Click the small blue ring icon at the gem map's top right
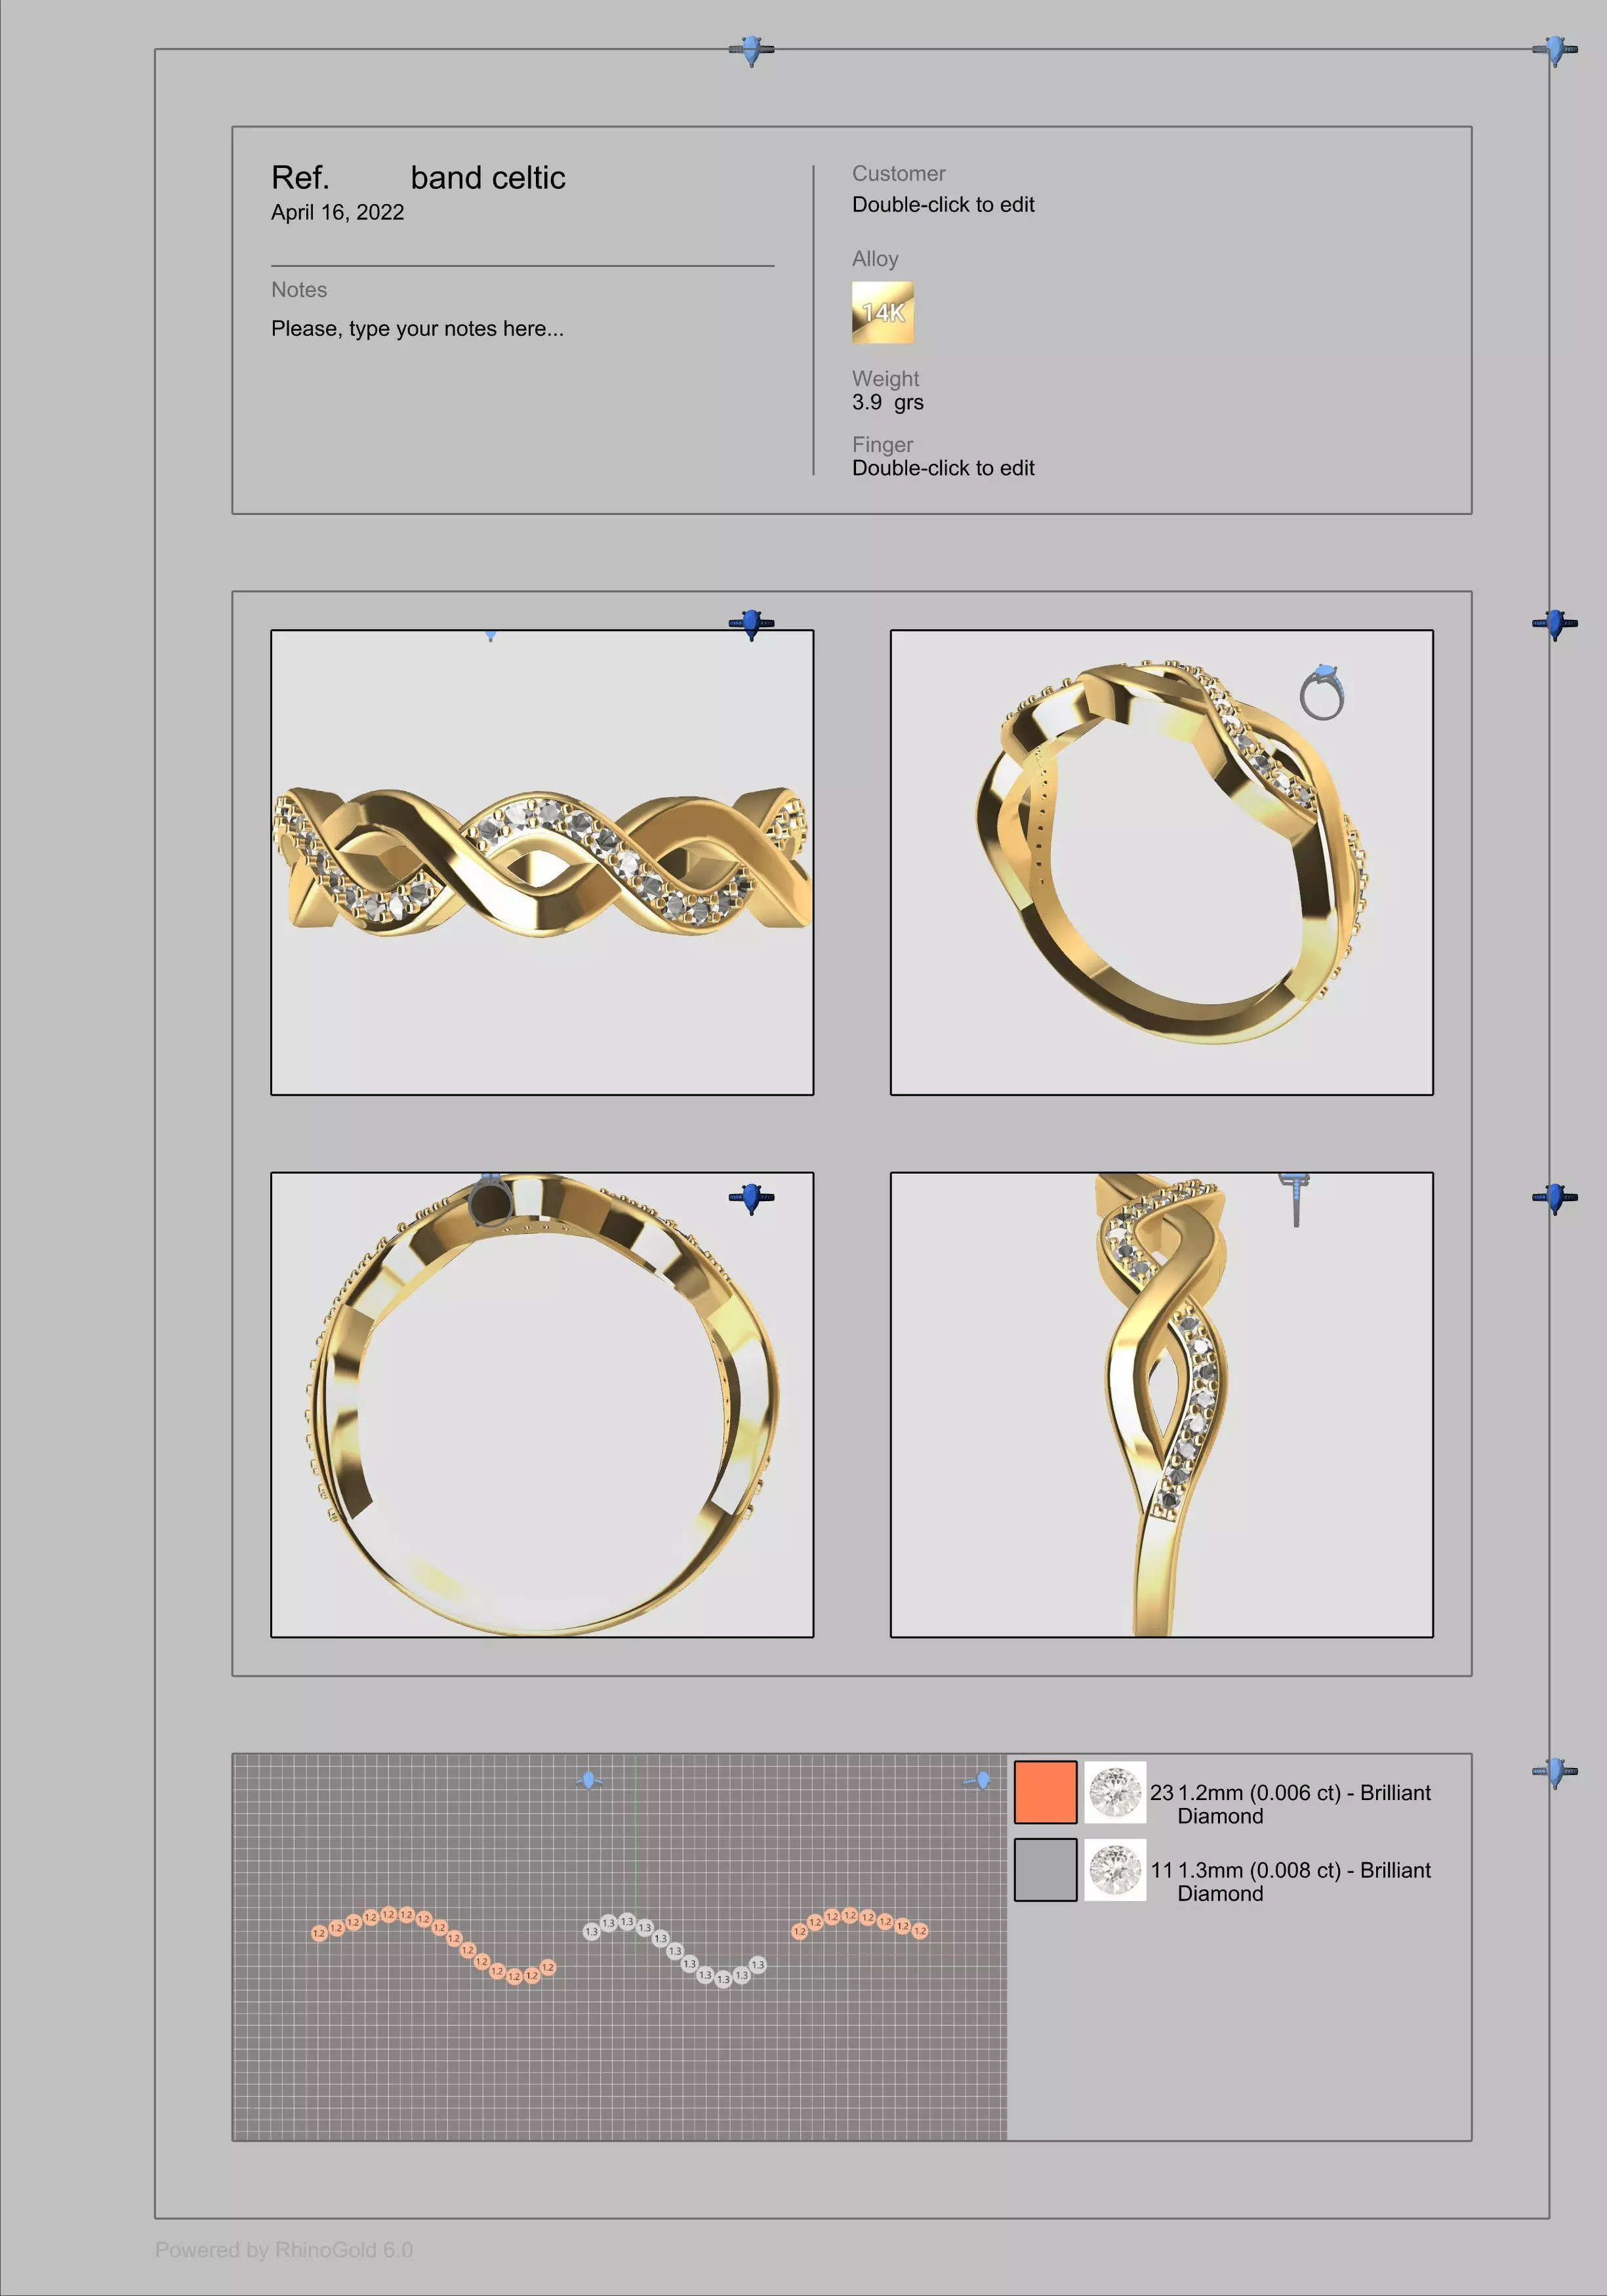1607x2296 pixels. (x=978, y=1780)
